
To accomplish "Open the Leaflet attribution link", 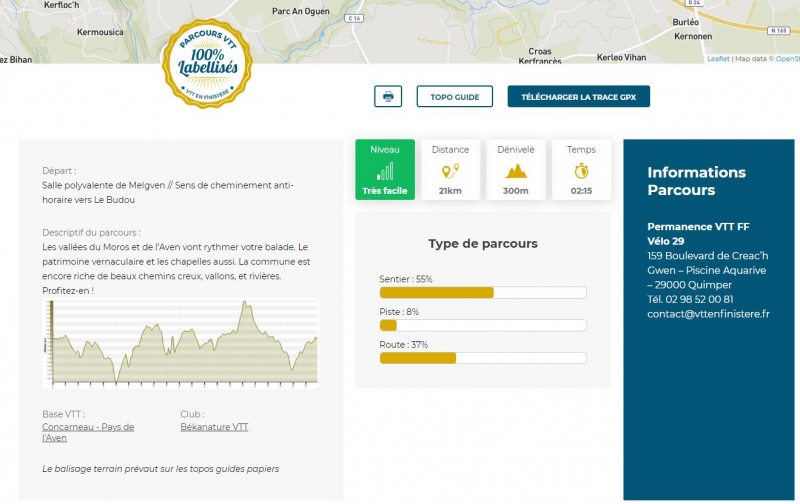I will pos(718,59).
